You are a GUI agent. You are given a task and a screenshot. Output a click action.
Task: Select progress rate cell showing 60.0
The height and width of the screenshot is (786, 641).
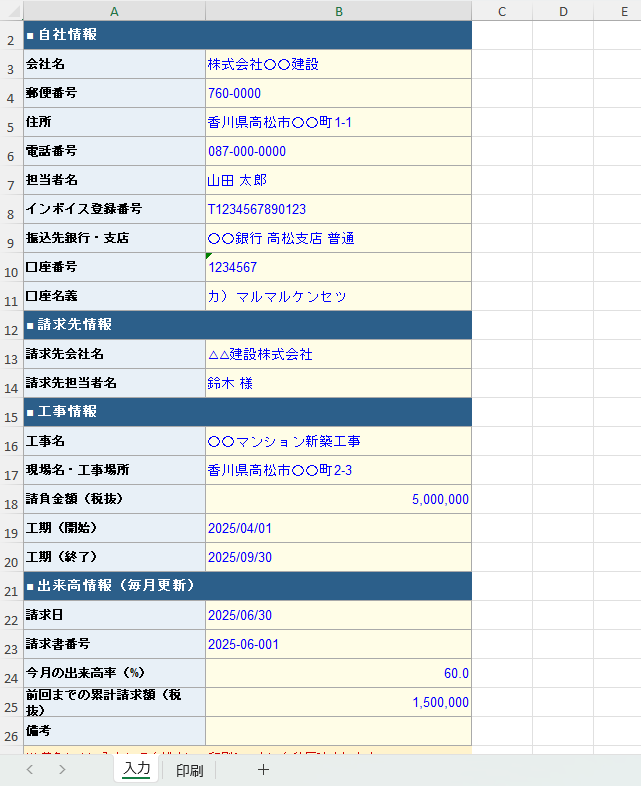click(x=338, y=673)
